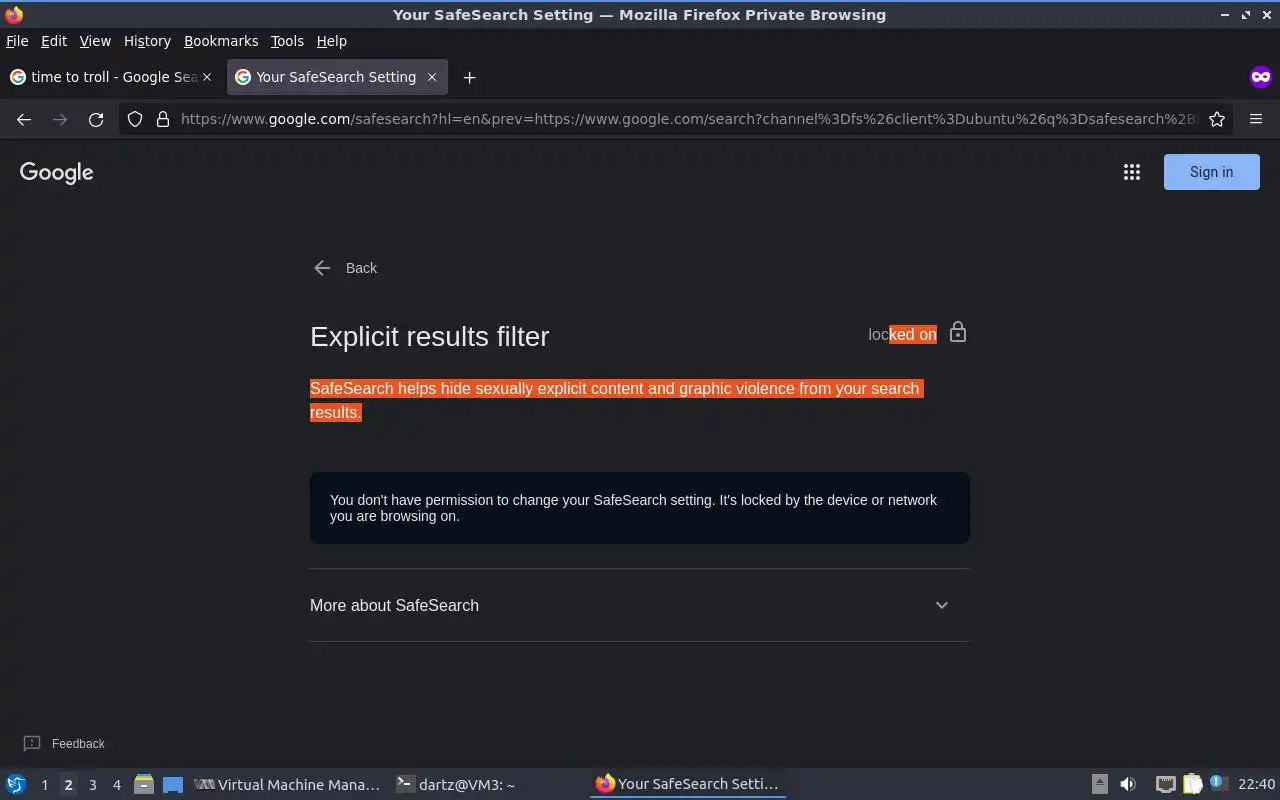Click the private browsing mask icon
This screenshot has width=1280, height=800.
pyautogui.click(x=1260, y=77)
